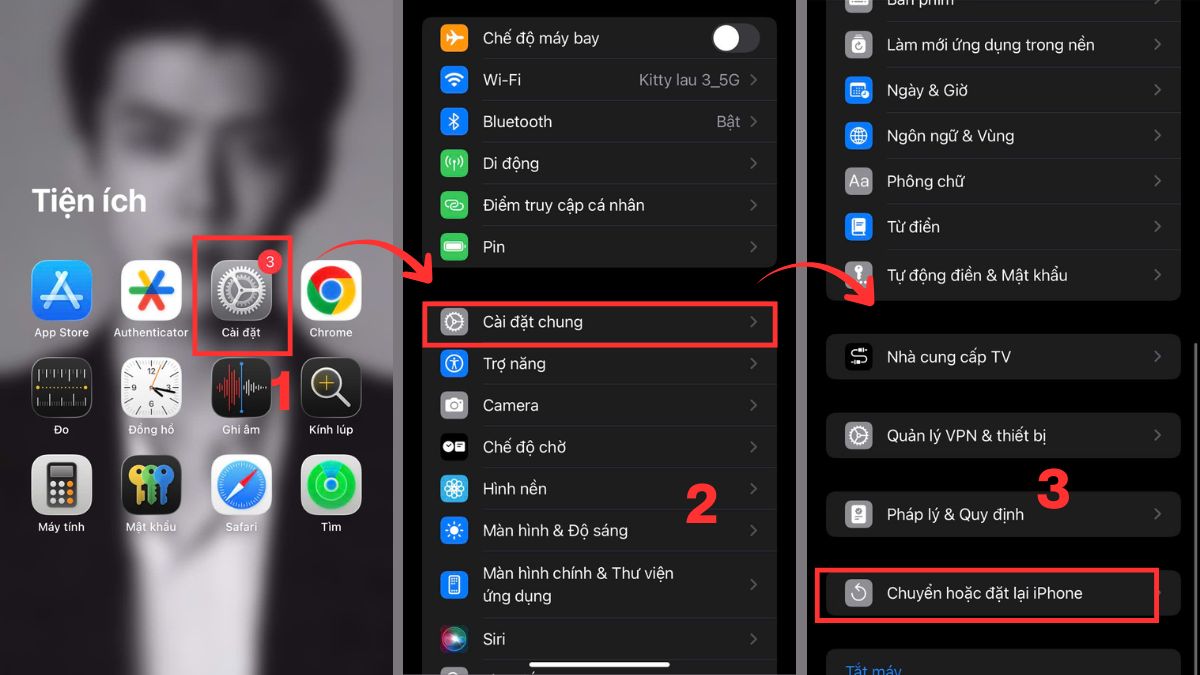Open Từ điển dictionary settings
Image resolution: width=1200 pixels, height=675 pixels.
[x=1003, y=227]
